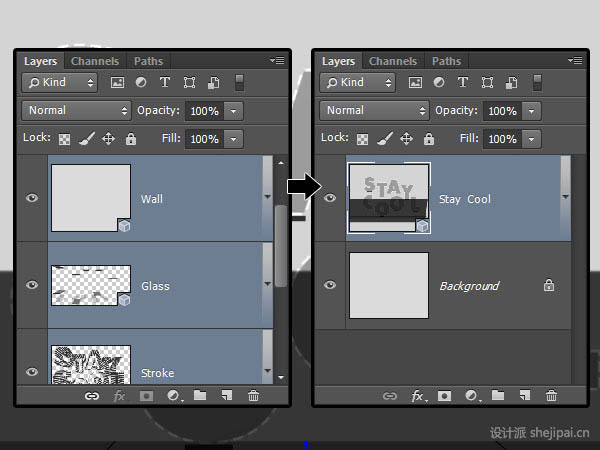Hide the Background layer
Screen dimensions: 600x450
coord(330,285)
